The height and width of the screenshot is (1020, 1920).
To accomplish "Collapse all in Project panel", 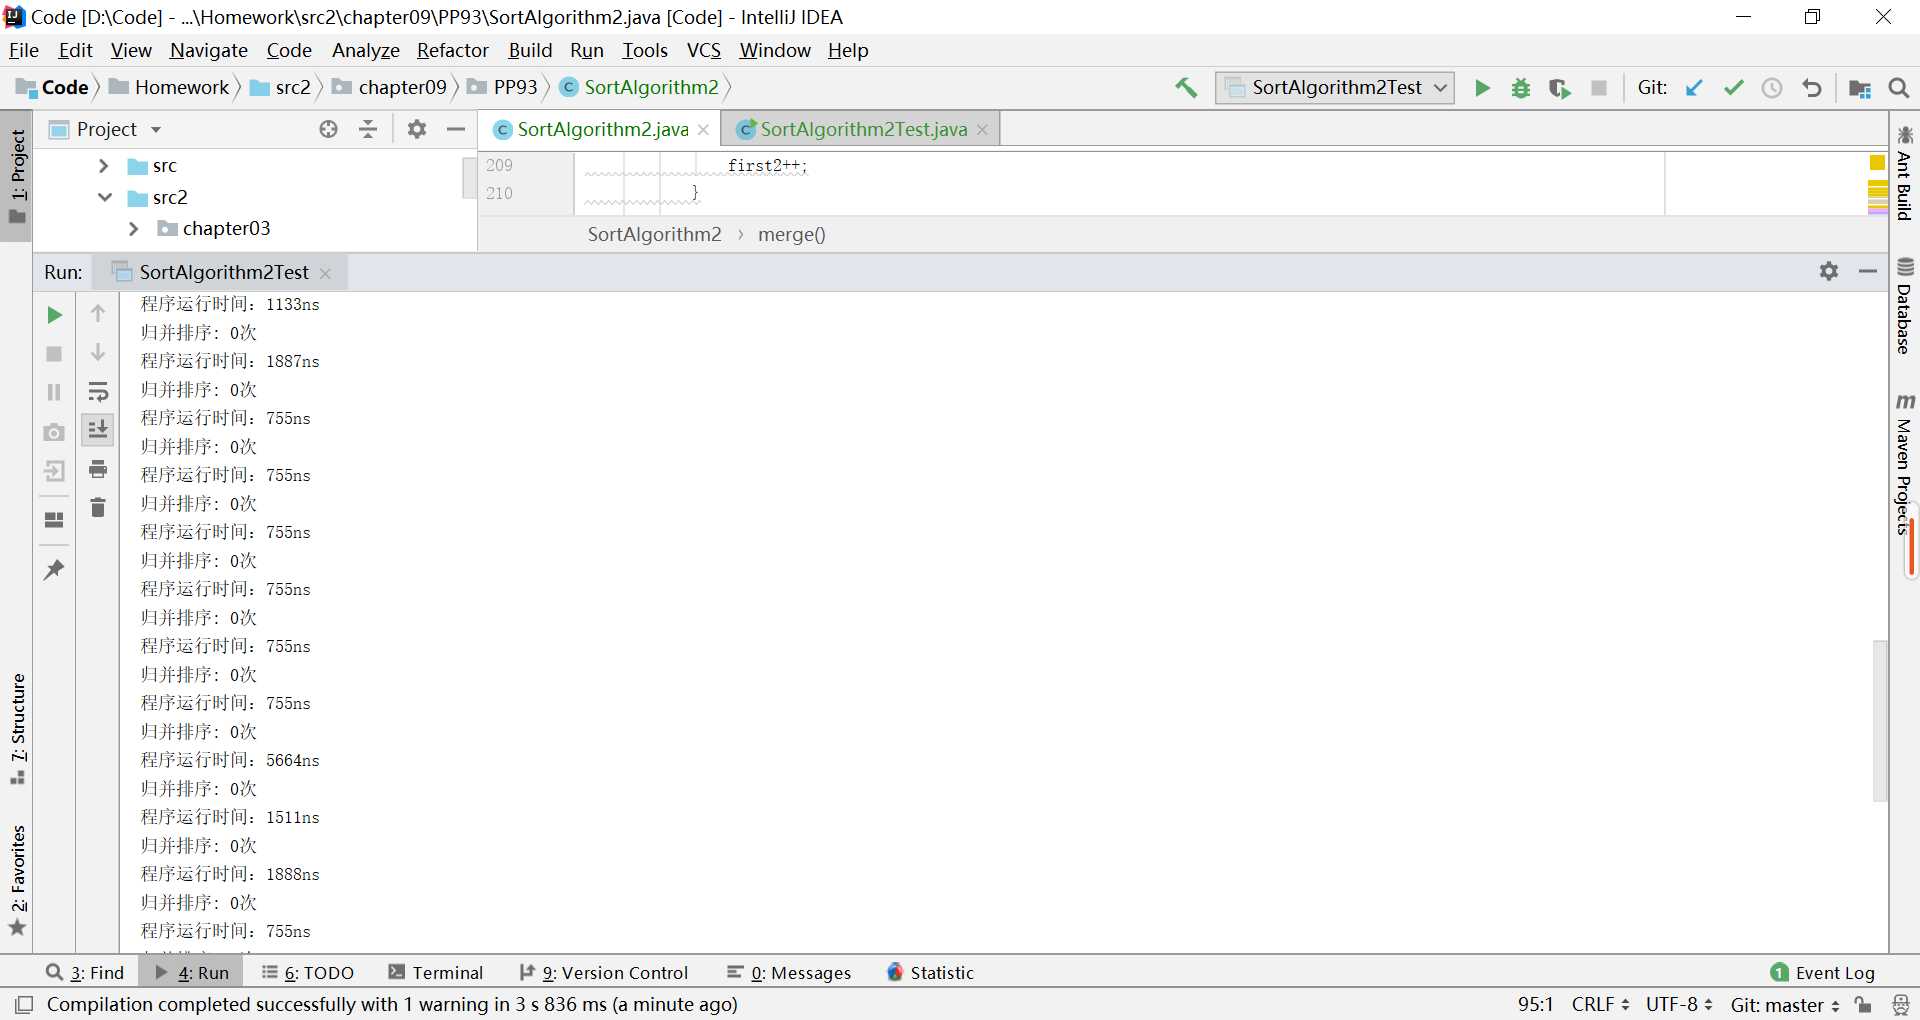I will pyautogui.click(x=368, y=129).
